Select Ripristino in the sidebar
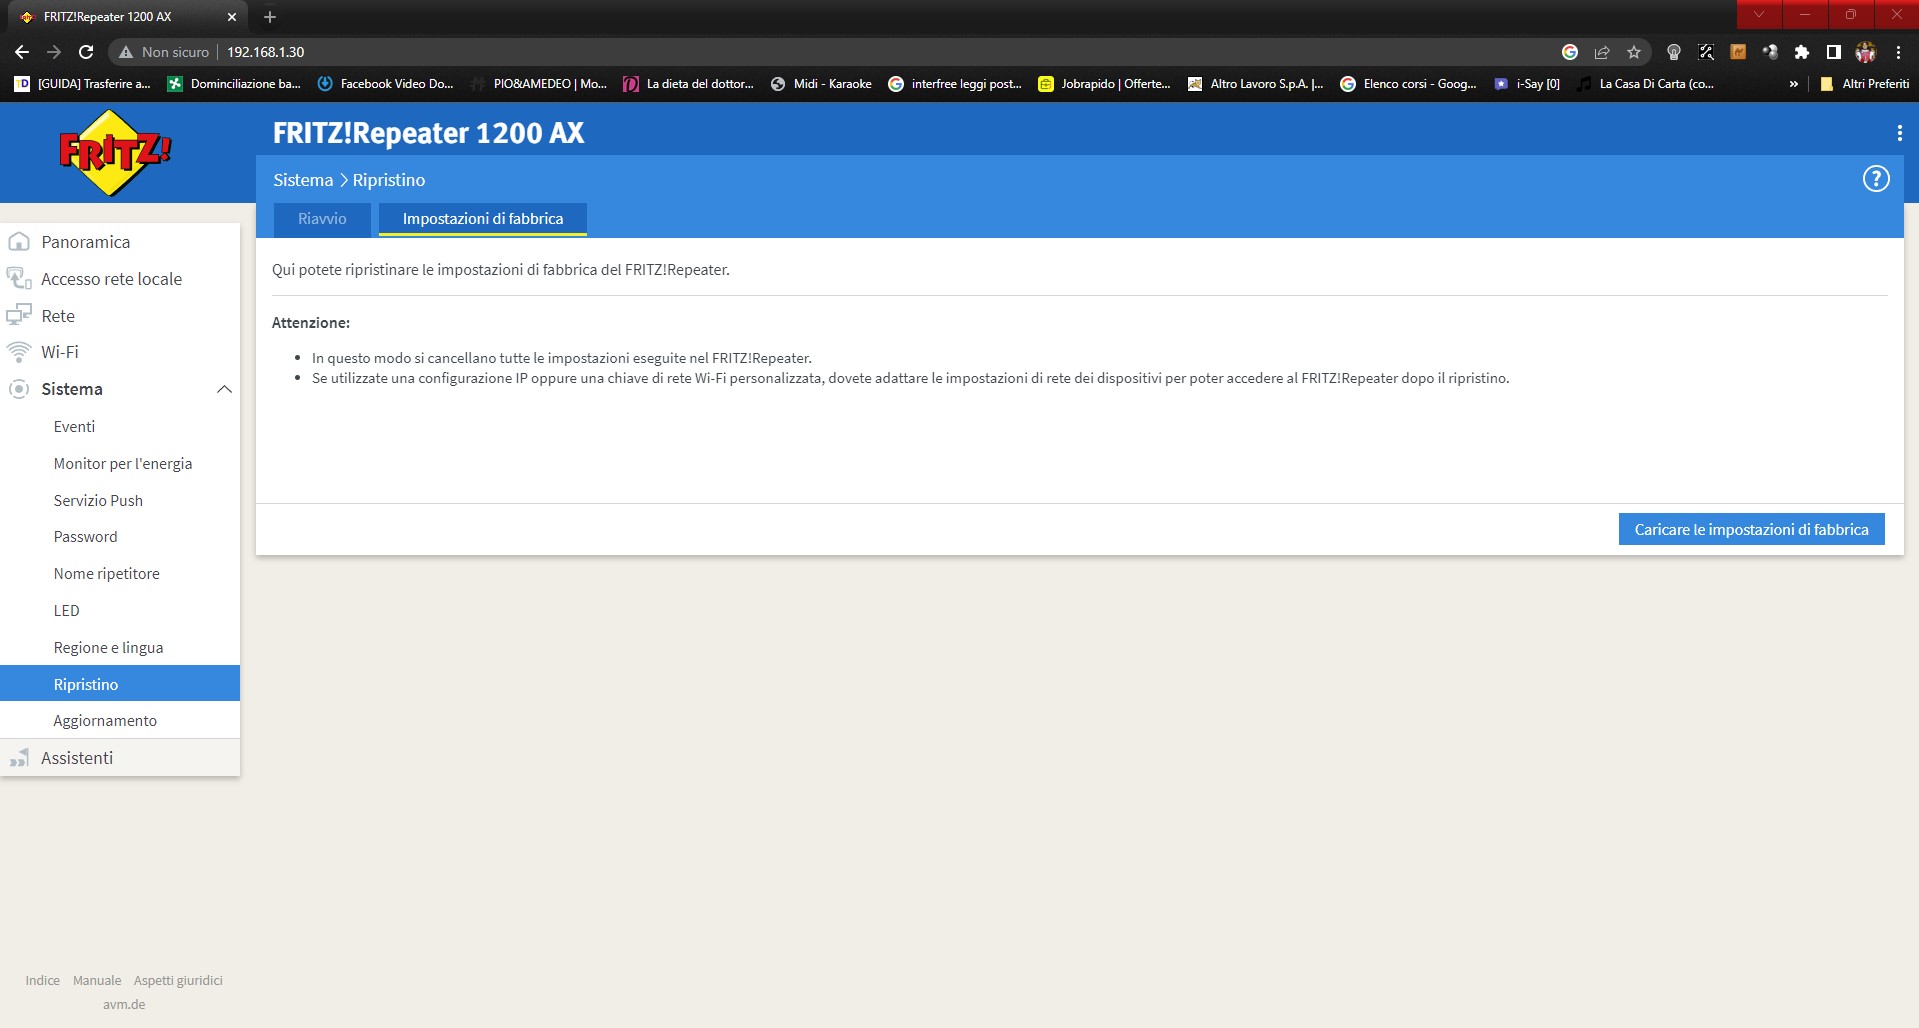 tap(120, 684)
